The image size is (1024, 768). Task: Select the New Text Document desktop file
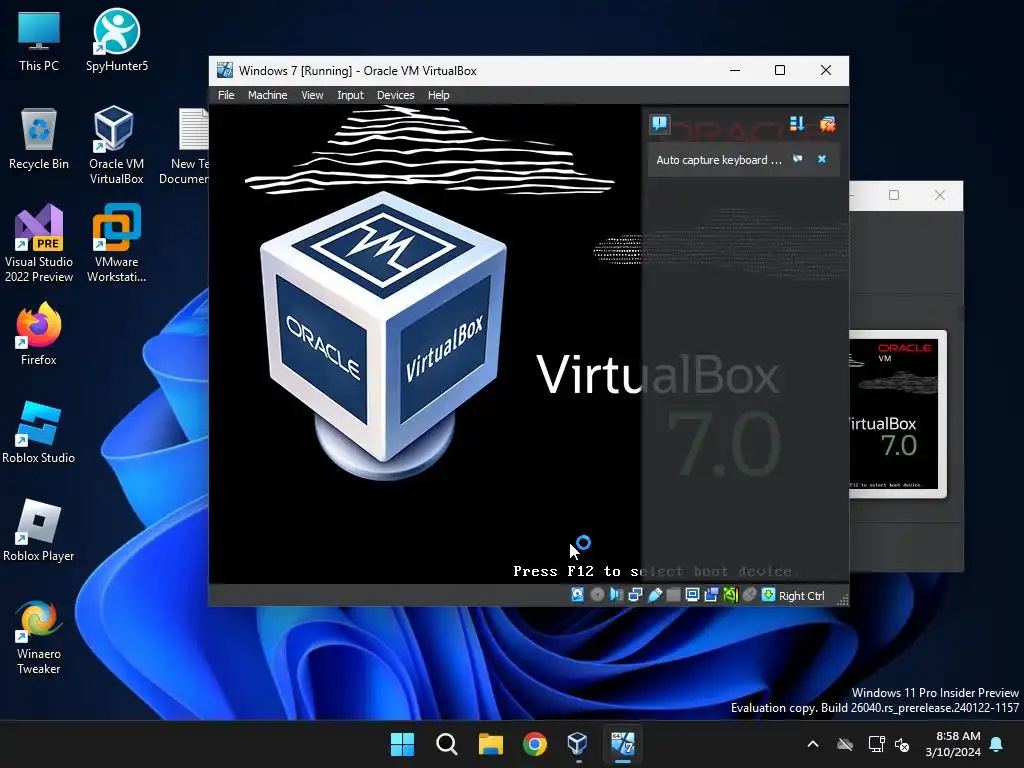click(186, 146)
